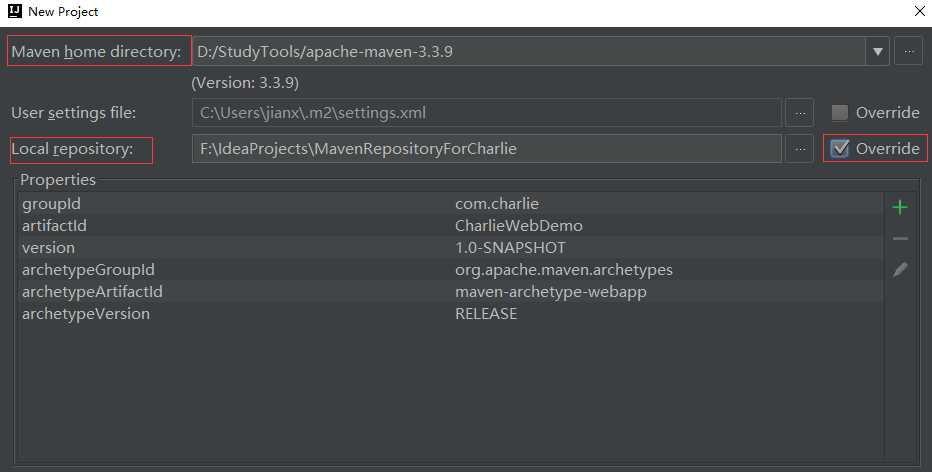This screenshot has height=472, width=932.
Task: Remove selected property with minus icon
Action: (x=900, y=238)
